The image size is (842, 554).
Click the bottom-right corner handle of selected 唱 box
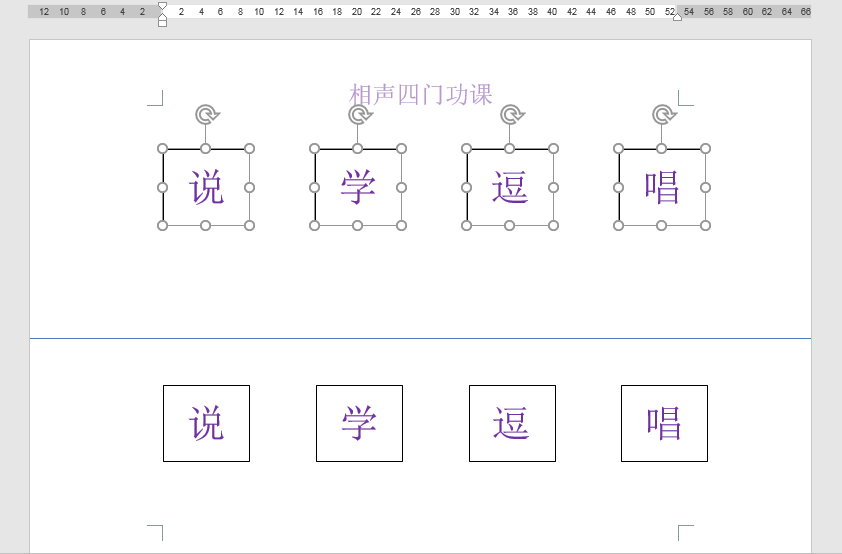point(706,225)
